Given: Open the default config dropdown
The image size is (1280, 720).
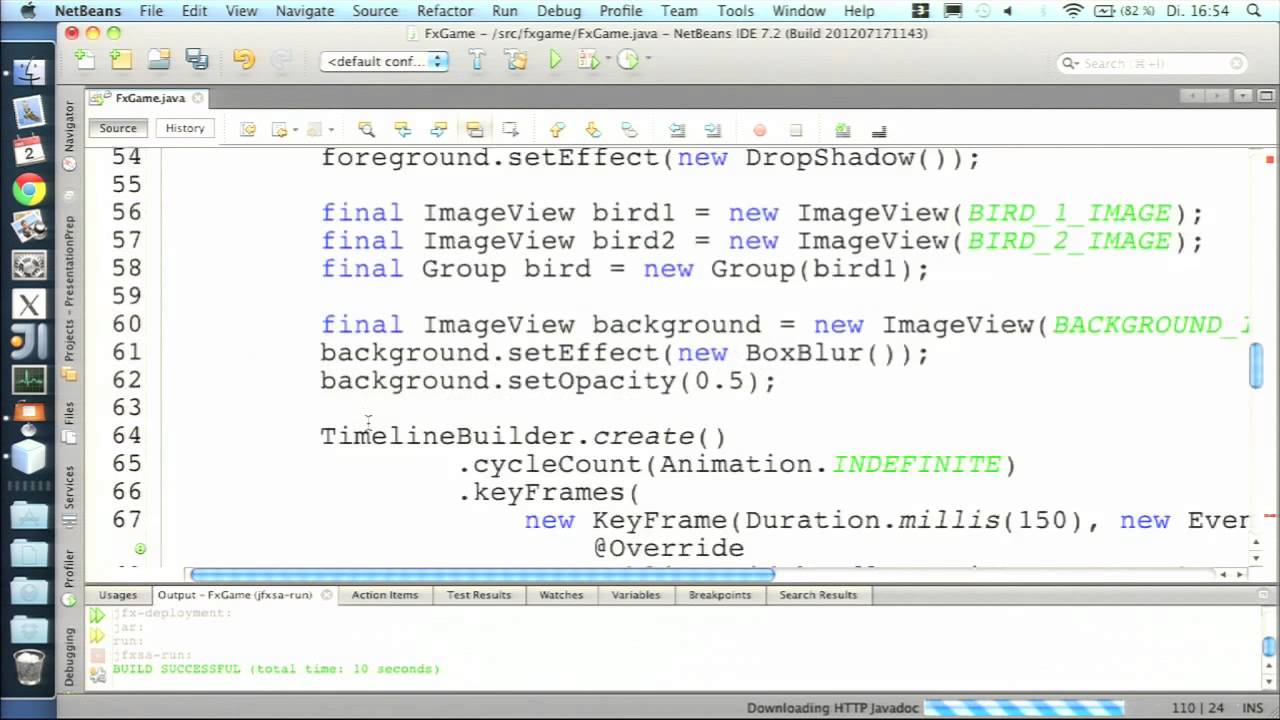Looking at the screenshot, I should [x=383, y=61].
